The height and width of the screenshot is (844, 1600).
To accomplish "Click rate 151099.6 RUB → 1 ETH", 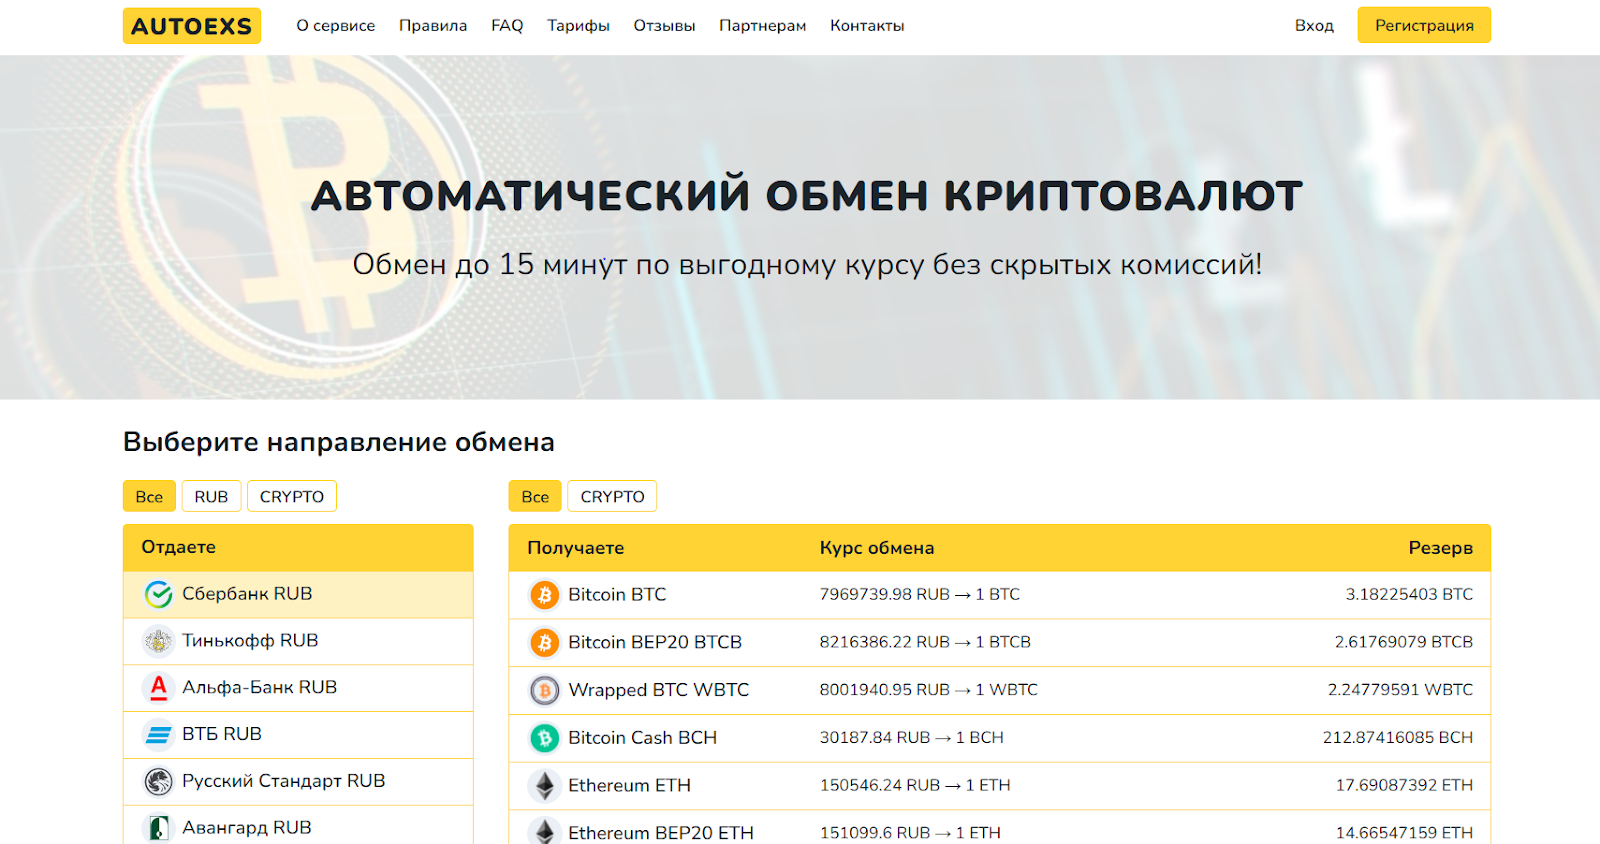I will click(910, 832).
